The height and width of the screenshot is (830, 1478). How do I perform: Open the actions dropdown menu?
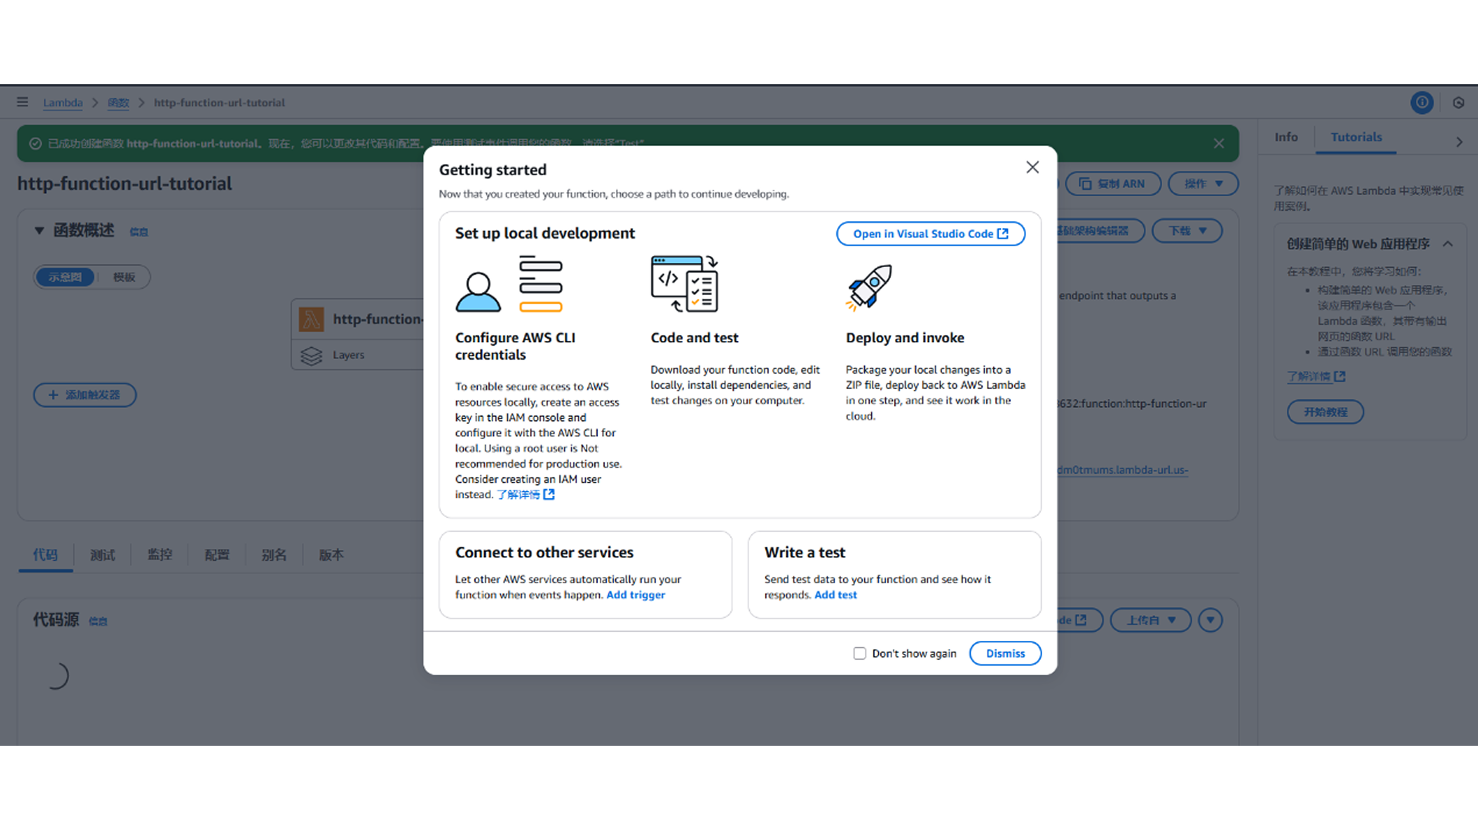[1203, 184]
